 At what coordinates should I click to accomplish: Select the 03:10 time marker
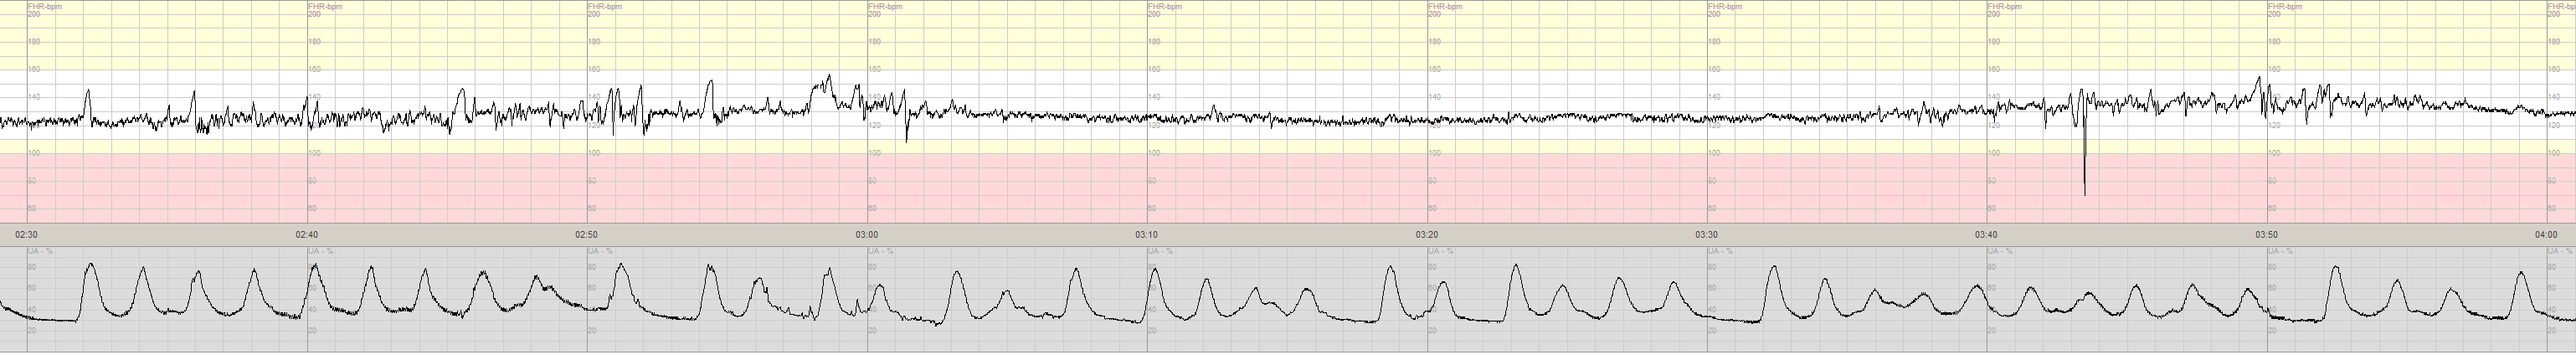[1147, 235]
